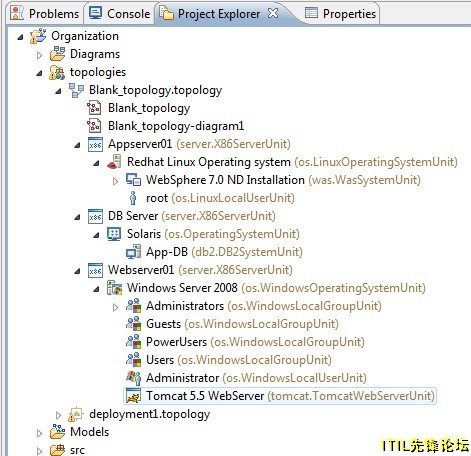
Task: Expand the Administrators group node
Action: click(115, 307)
